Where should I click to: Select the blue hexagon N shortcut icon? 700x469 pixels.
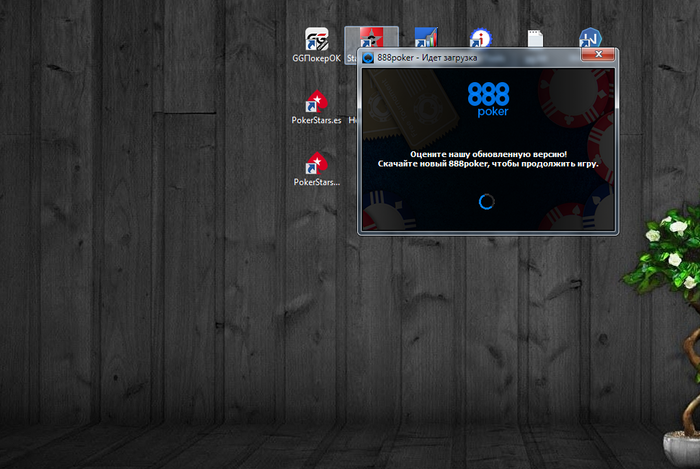590,38
